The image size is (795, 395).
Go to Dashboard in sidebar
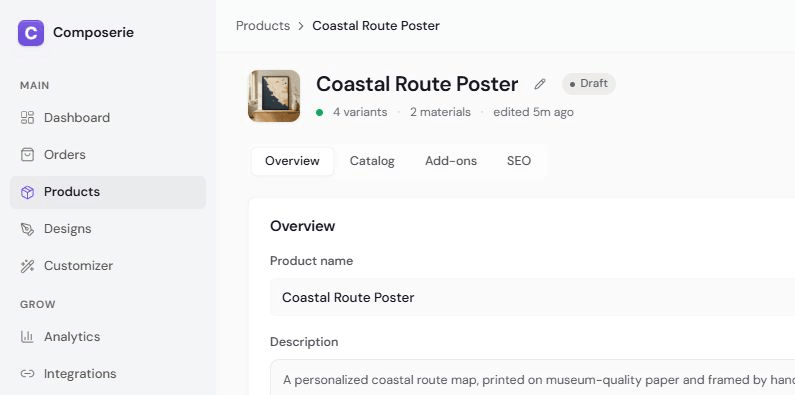[108, 118]
